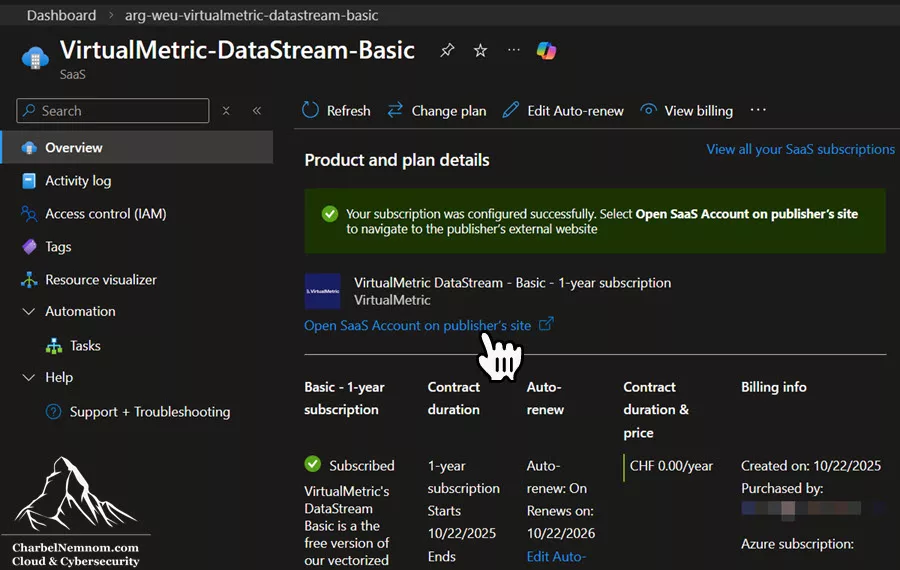Open the ellipsis menu beside the title
900x570 pixels.
tap(514, 50)
